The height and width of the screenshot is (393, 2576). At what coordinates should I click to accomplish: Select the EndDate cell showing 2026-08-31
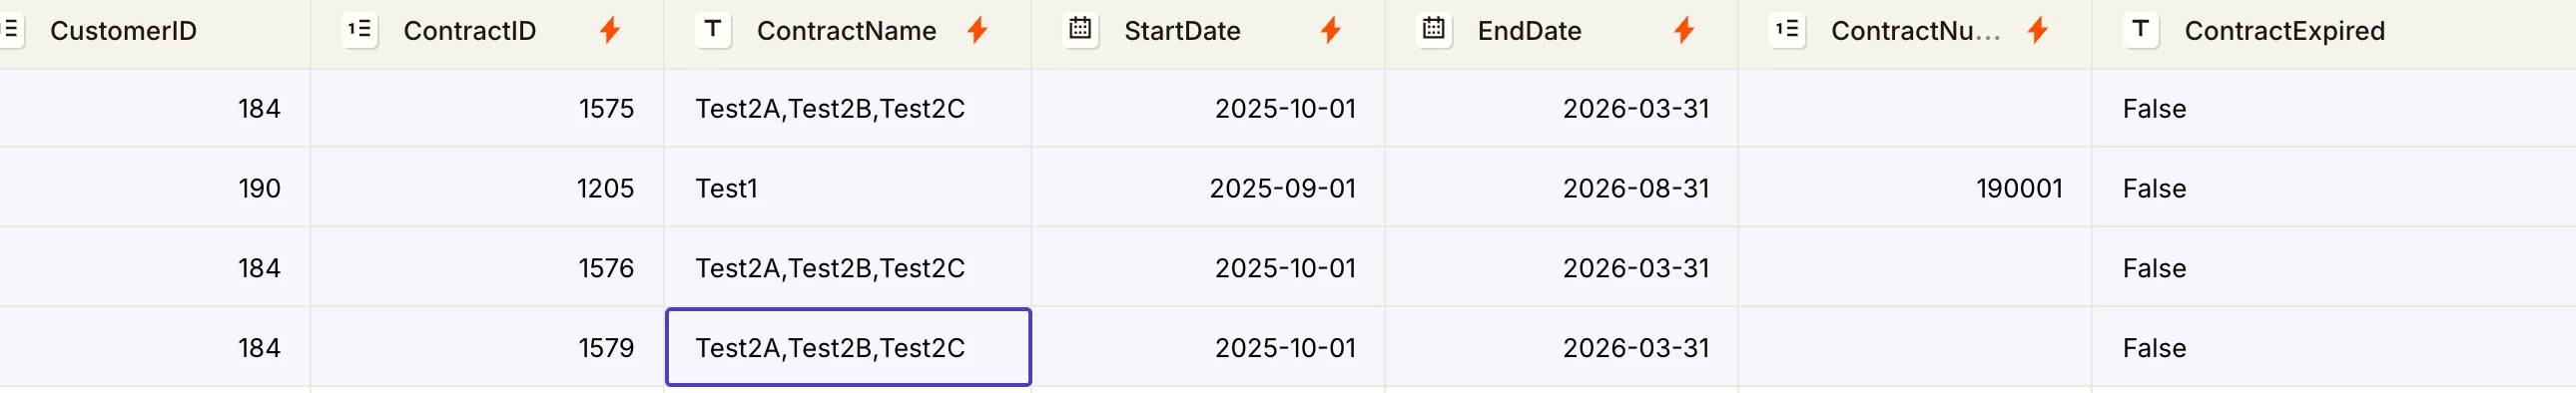click(x=1562, y=188)
